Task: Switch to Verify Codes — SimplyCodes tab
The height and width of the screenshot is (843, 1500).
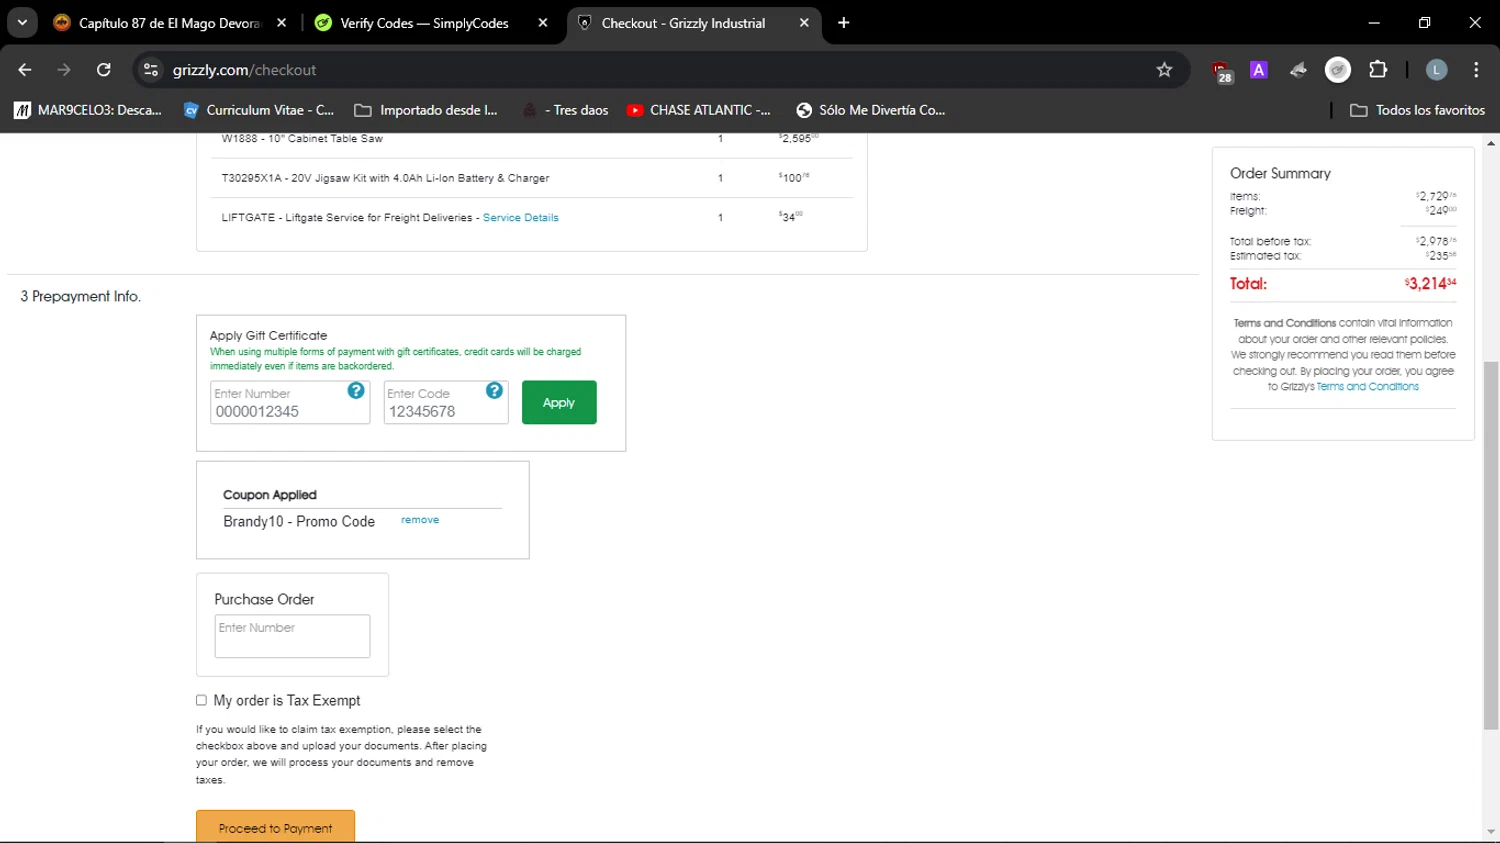Action: [425, 23]
